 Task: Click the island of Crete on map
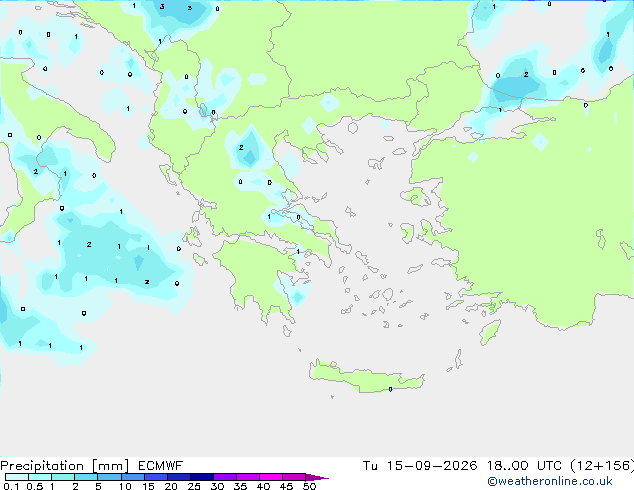(366, 376)
